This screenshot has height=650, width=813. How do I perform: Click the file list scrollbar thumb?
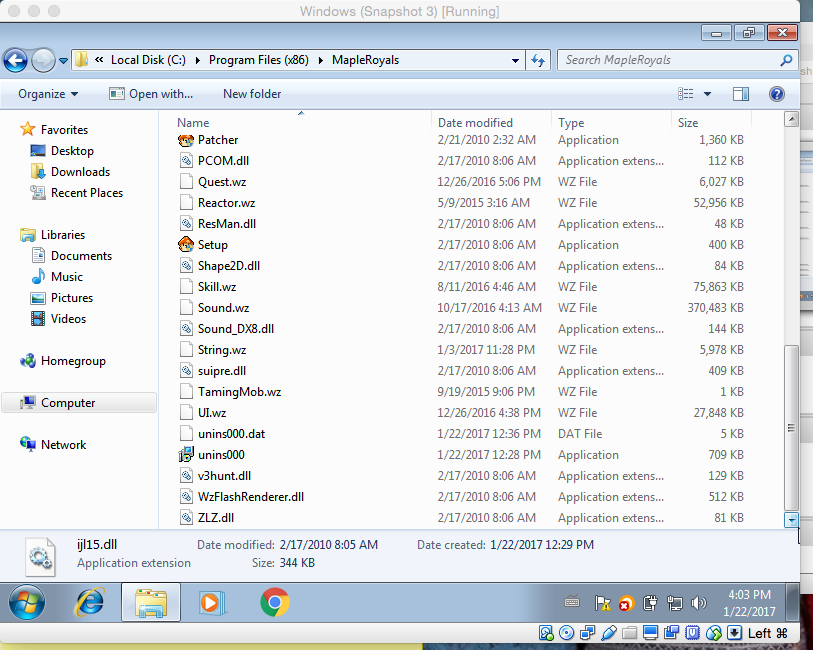[791, 428]
